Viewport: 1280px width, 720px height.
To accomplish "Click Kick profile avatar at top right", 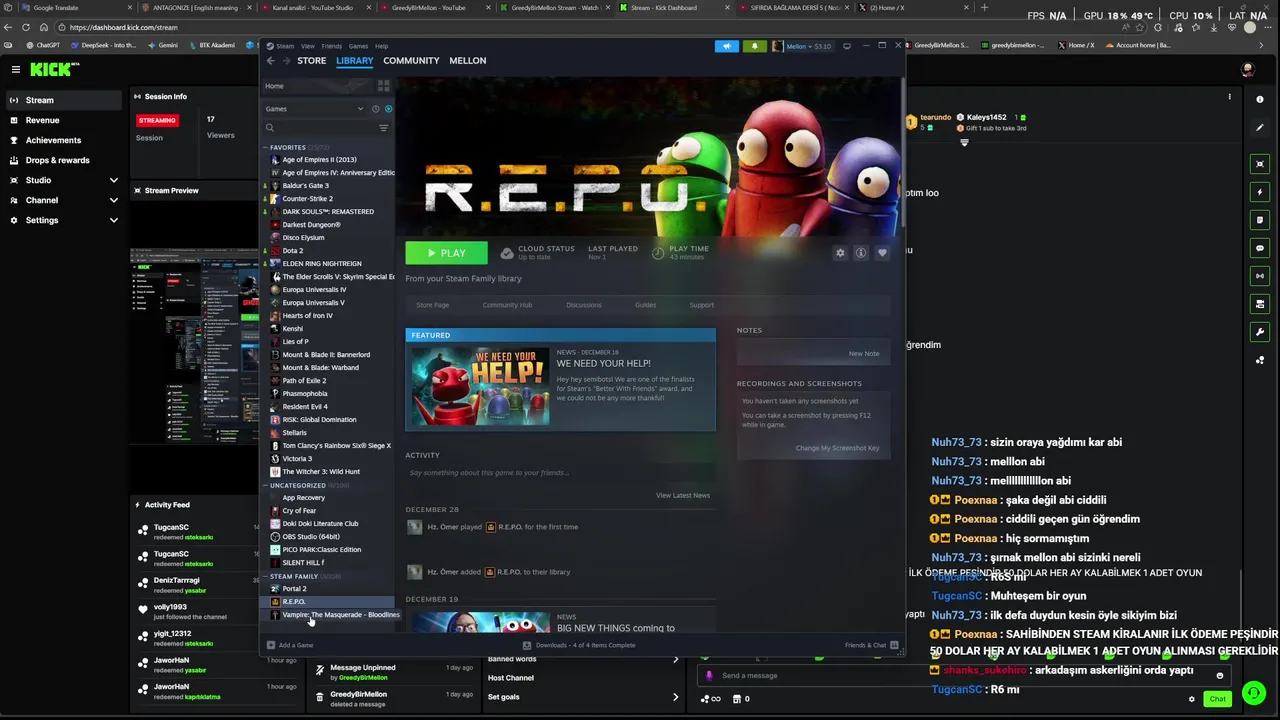I will coord(1247,70).
